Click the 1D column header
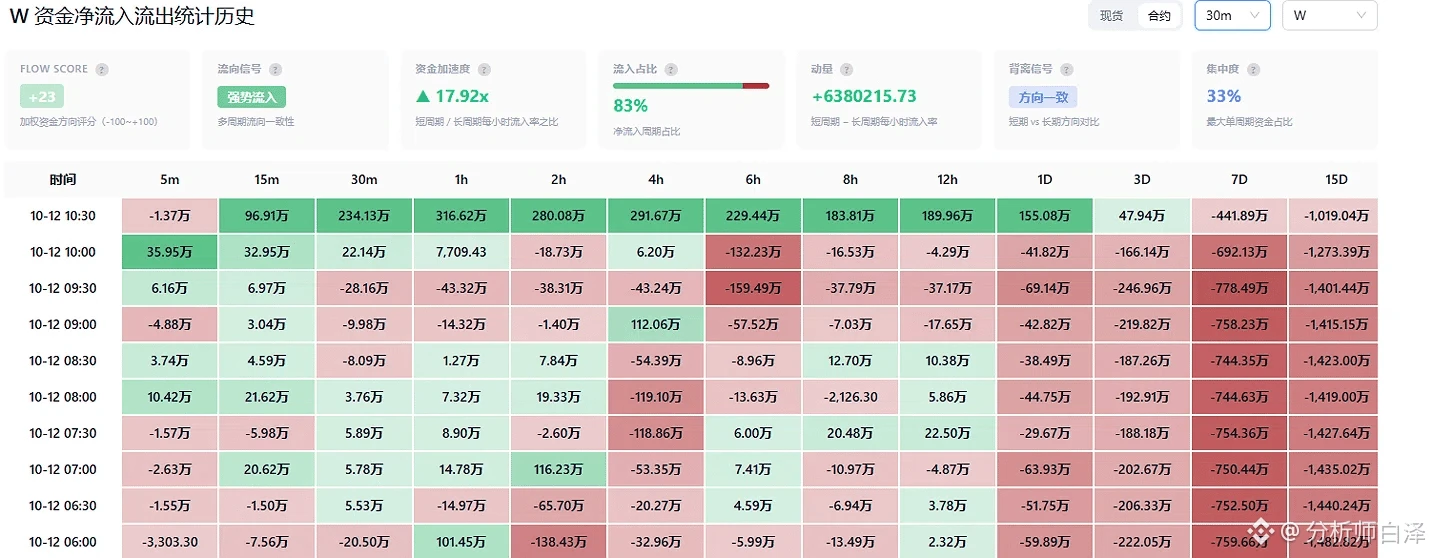 click(x=1044, y=180)
